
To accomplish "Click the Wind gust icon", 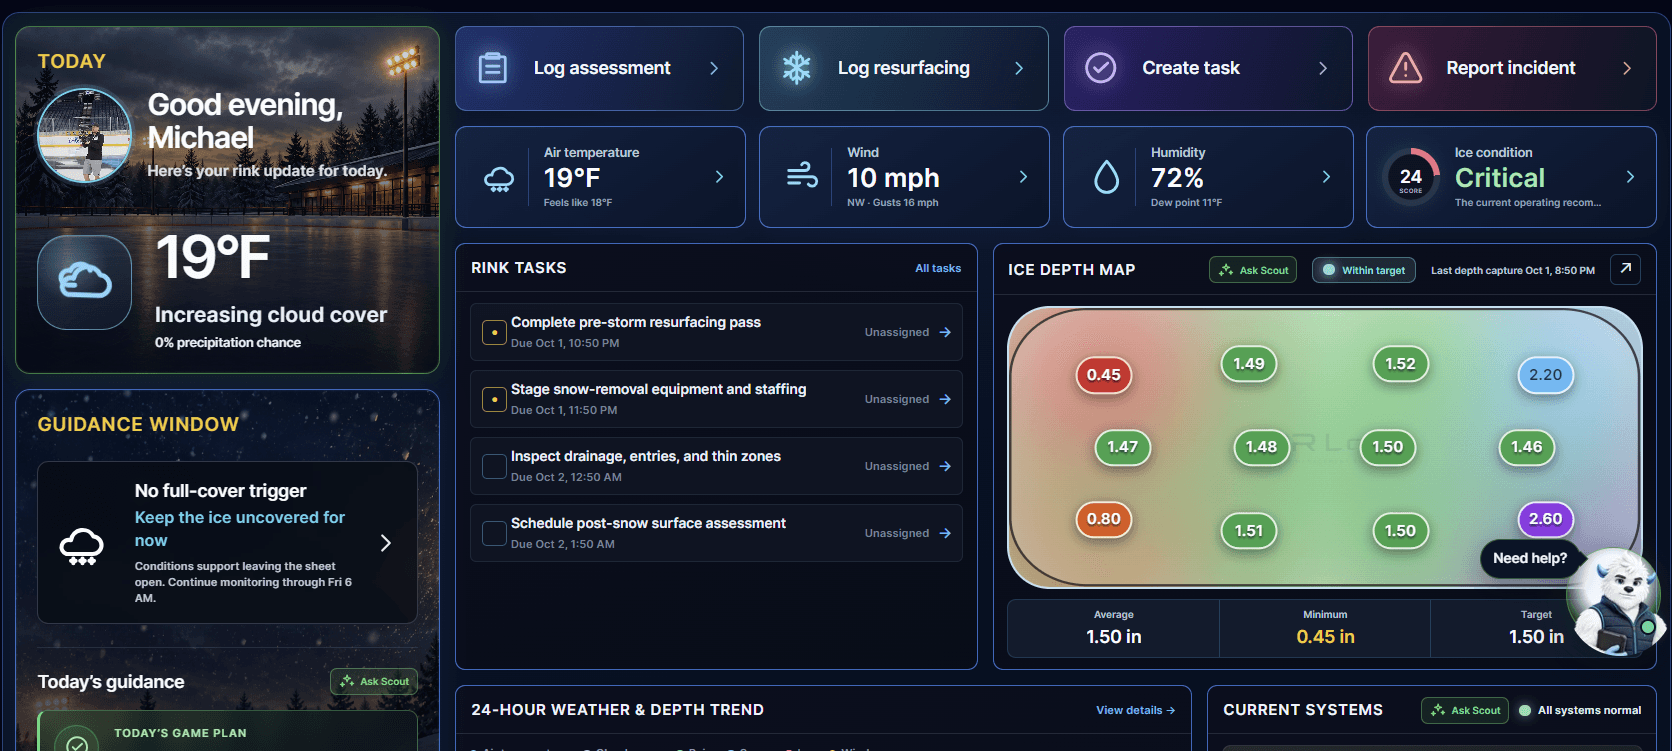I will pyautogui.click(x=802, y=177).
